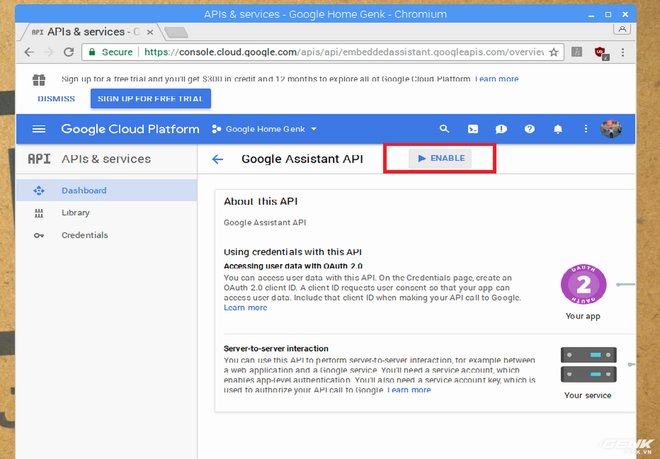Click the 'APIs & services' sidebar title

[106, 159]
